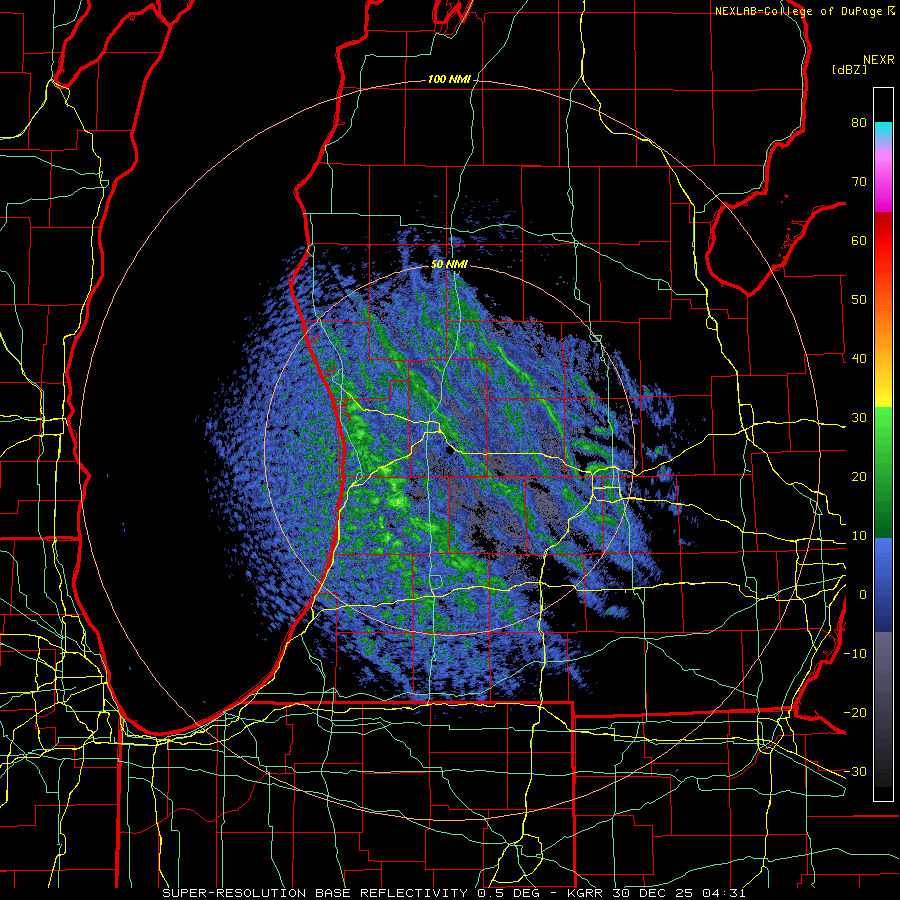The height and width of the screenshot is (900, 900).
Task: Click the NEXR label above the color scale
Action: coord(879,60)
